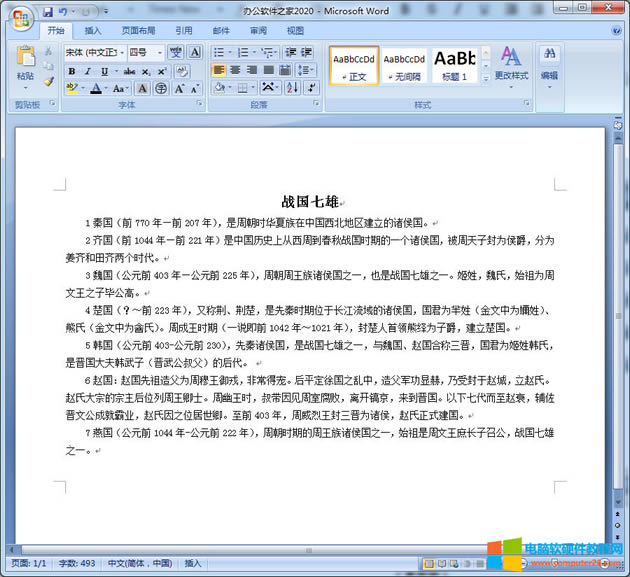Open the underline style dropdown arrow
630x577 pixels.
click(x=117, y=72)
